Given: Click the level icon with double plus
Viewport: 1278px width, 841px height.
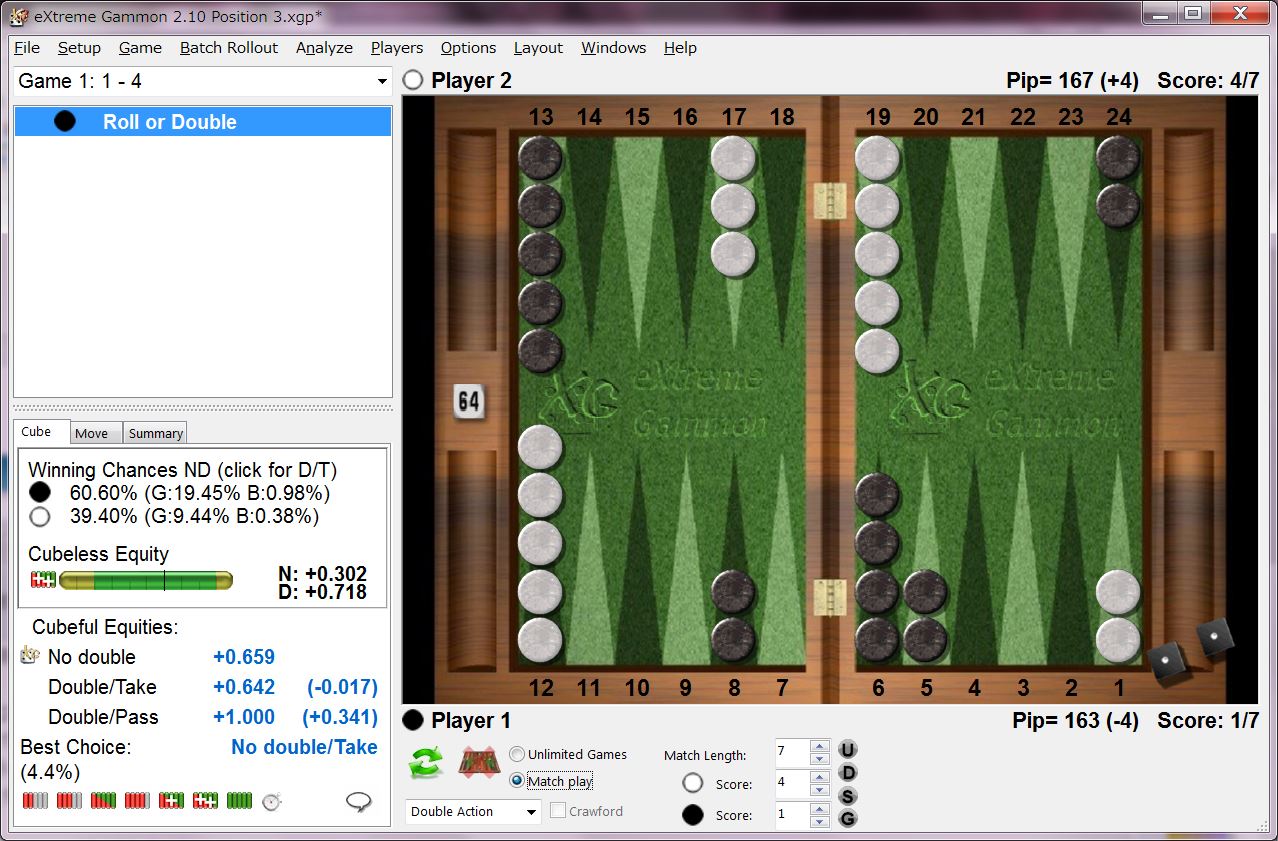Looking at the screenshot, I should pos(205,801).
